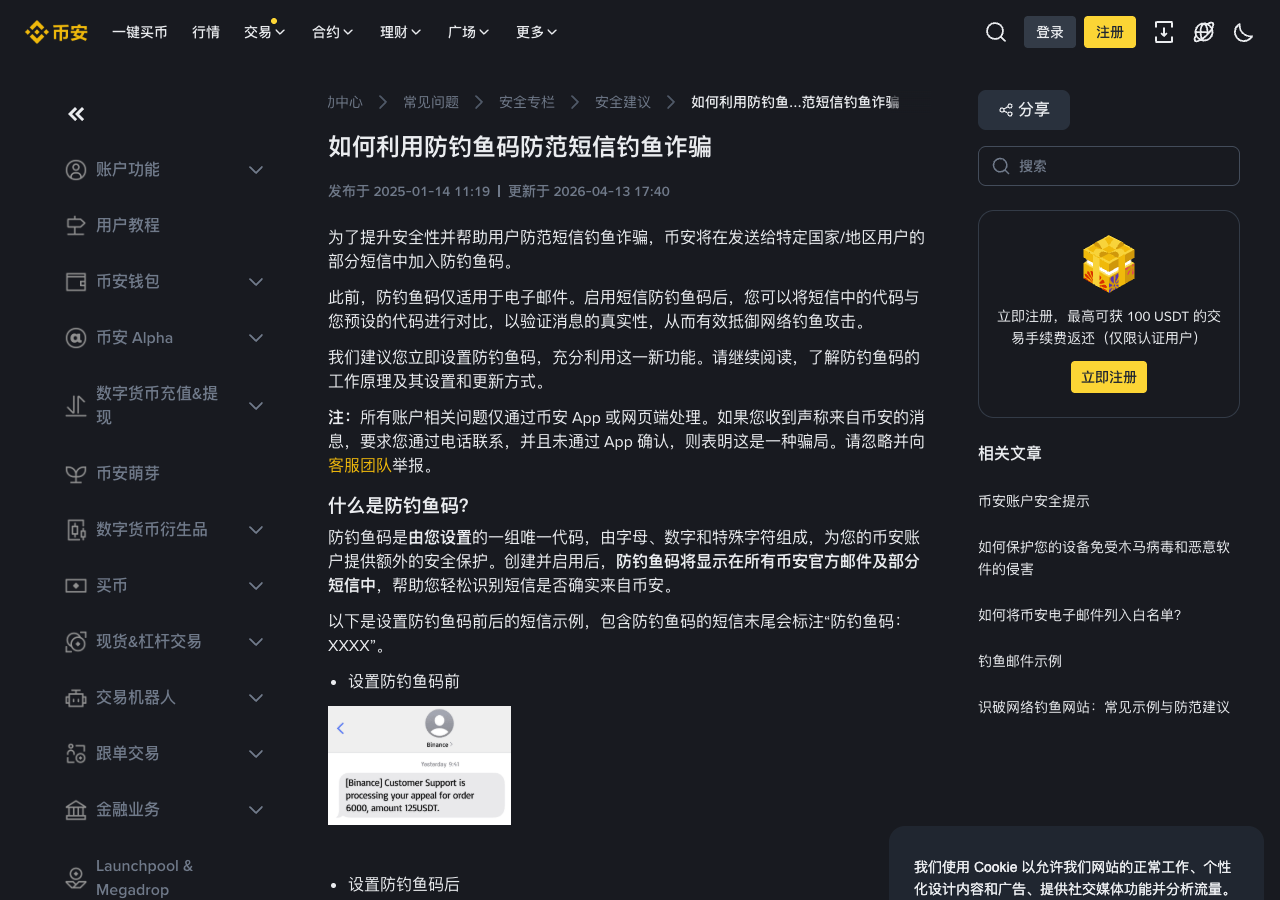Go to 安全建议 breadcrumb
Image resolution: width=1280 pixels, height=900 pixels.
[x=623, y=102]
